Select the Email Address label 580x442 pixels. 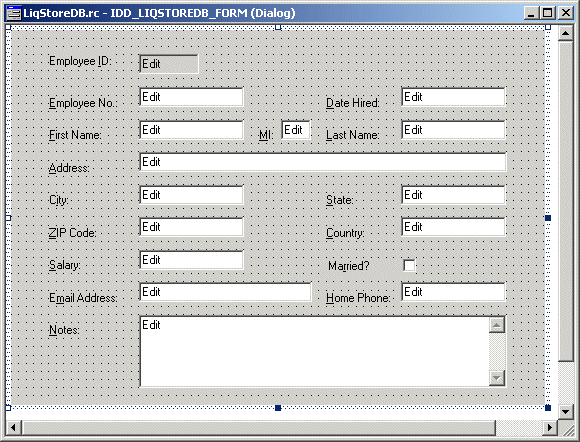click(x=83, y=298)
